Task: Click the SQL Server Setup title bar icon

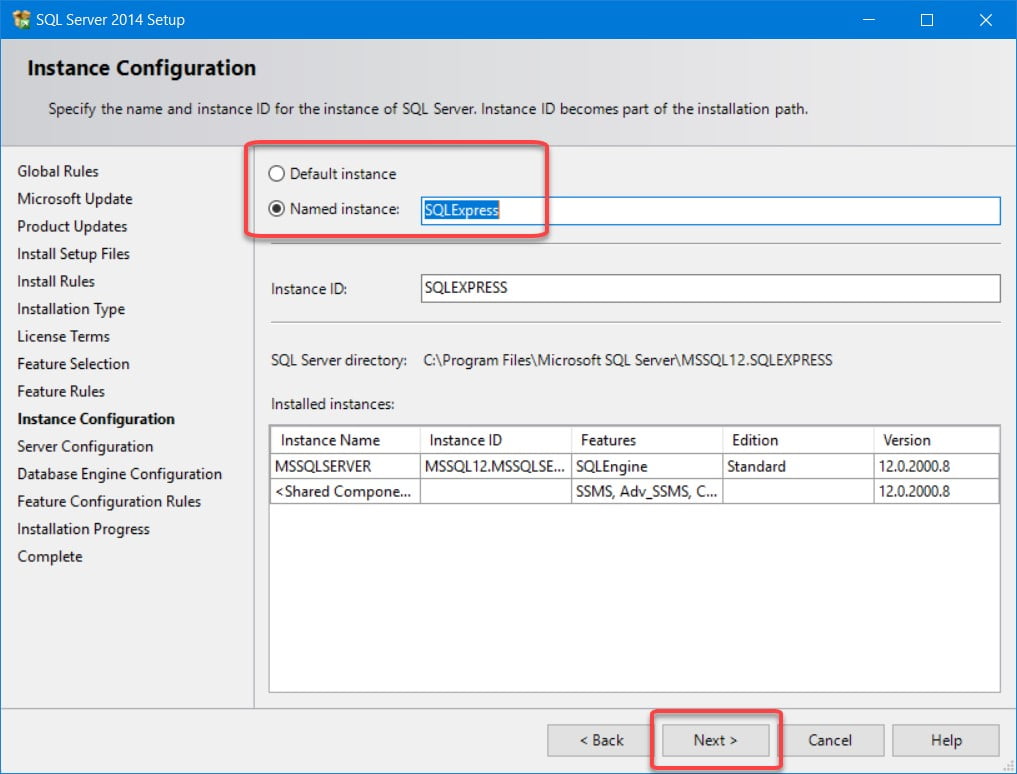Action: click(x=21, y=19)
